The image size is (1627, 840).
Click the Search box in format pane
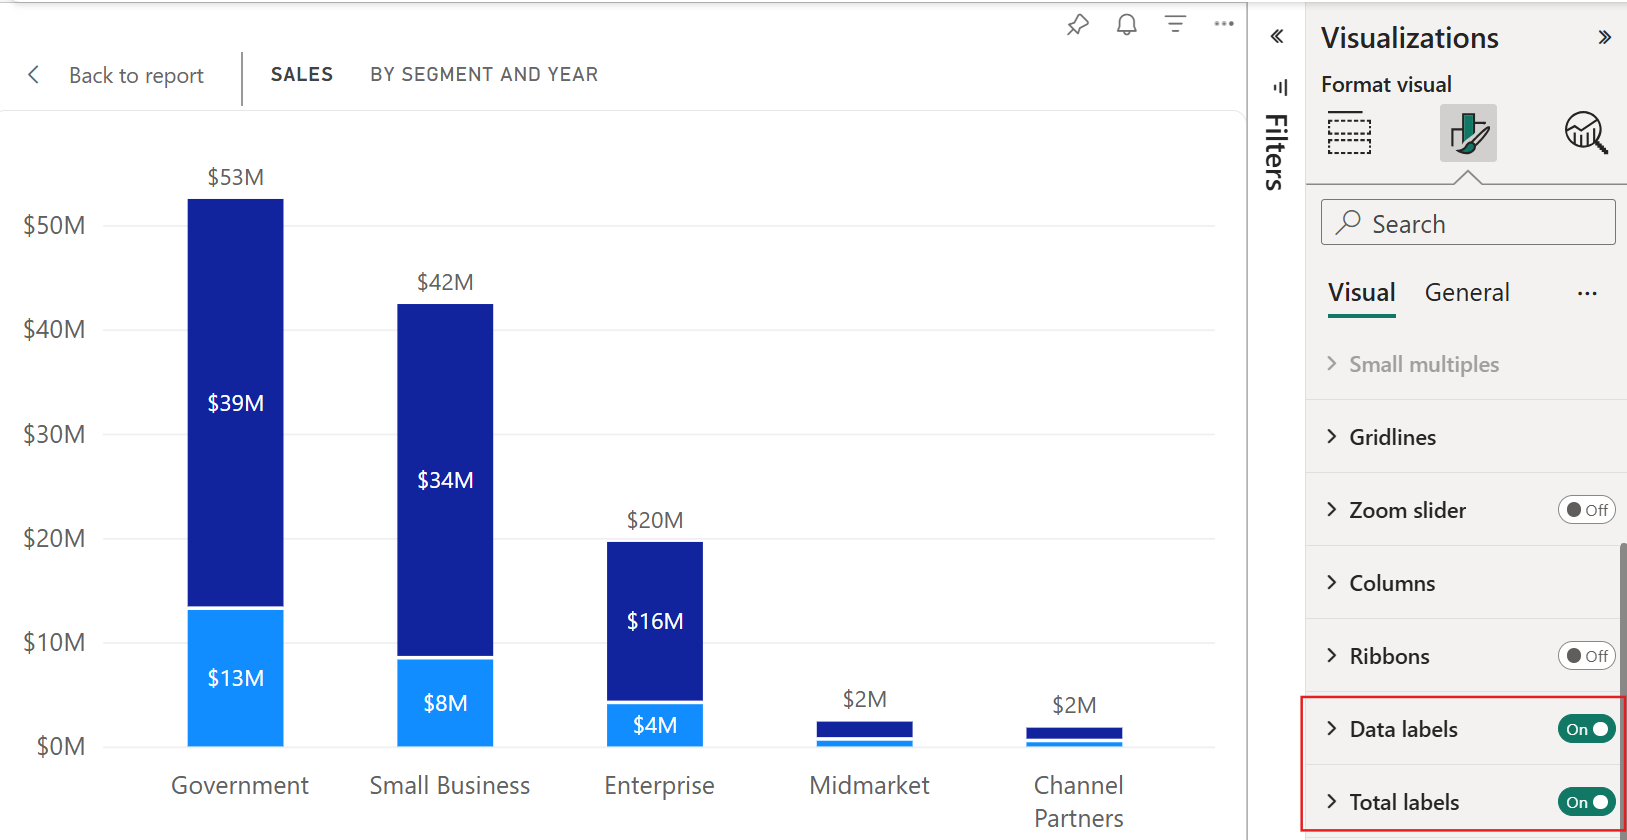[x=1468, y=223]
